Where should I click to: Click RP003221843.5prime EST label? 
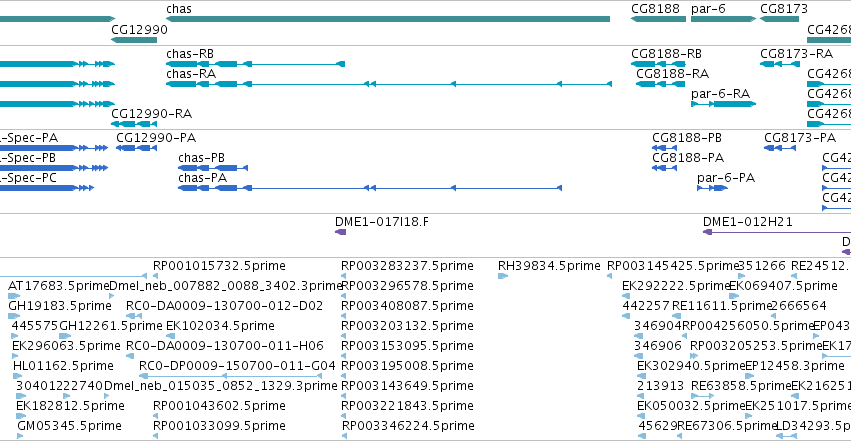[x=407, y=406]
